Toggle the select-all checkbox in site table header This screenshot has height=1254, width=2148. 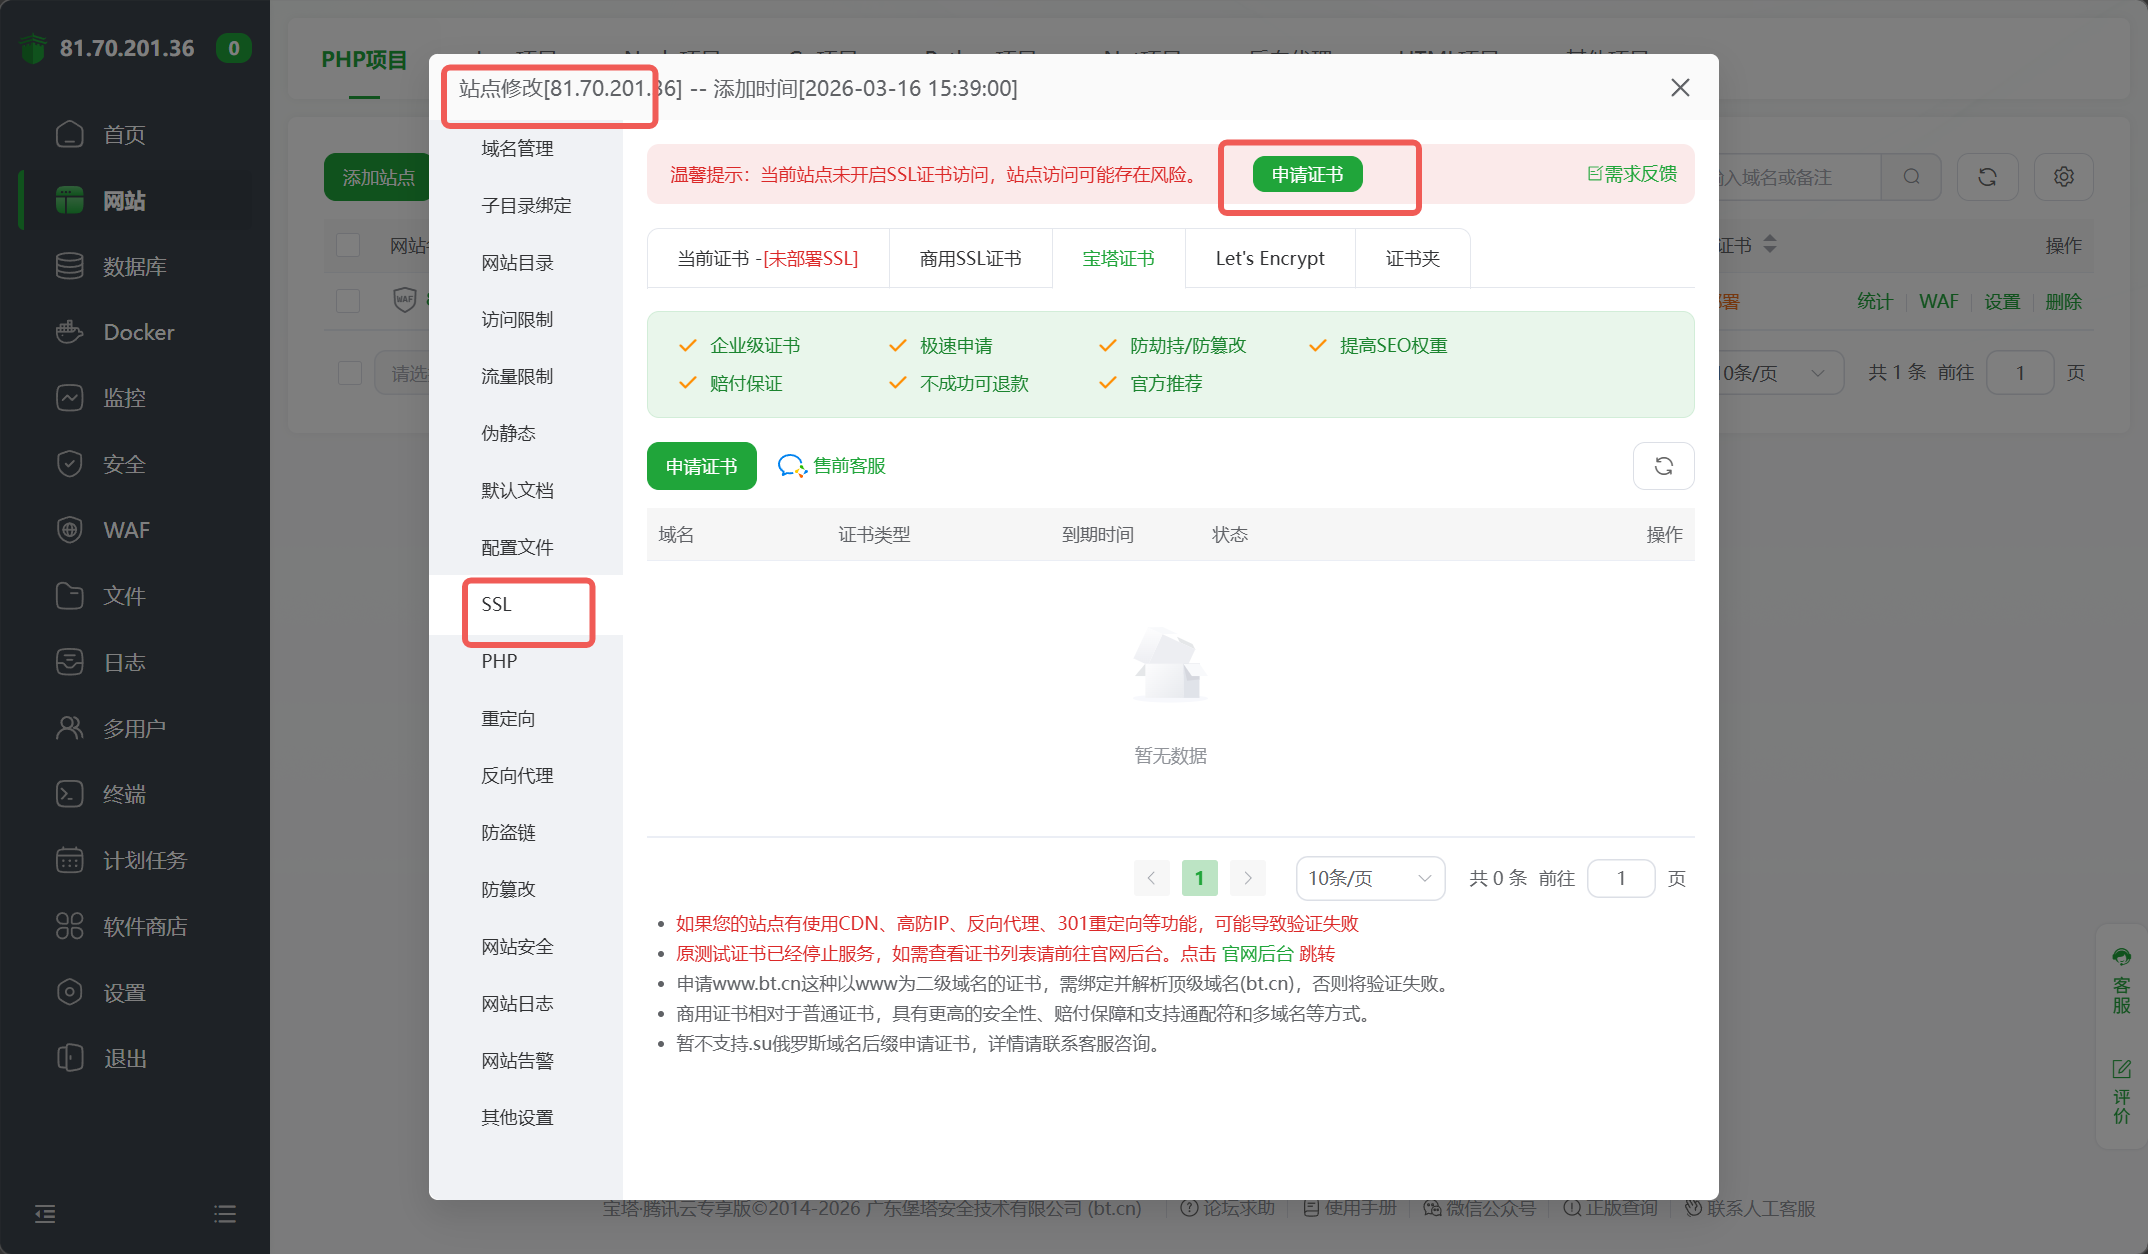click(348, 245)
